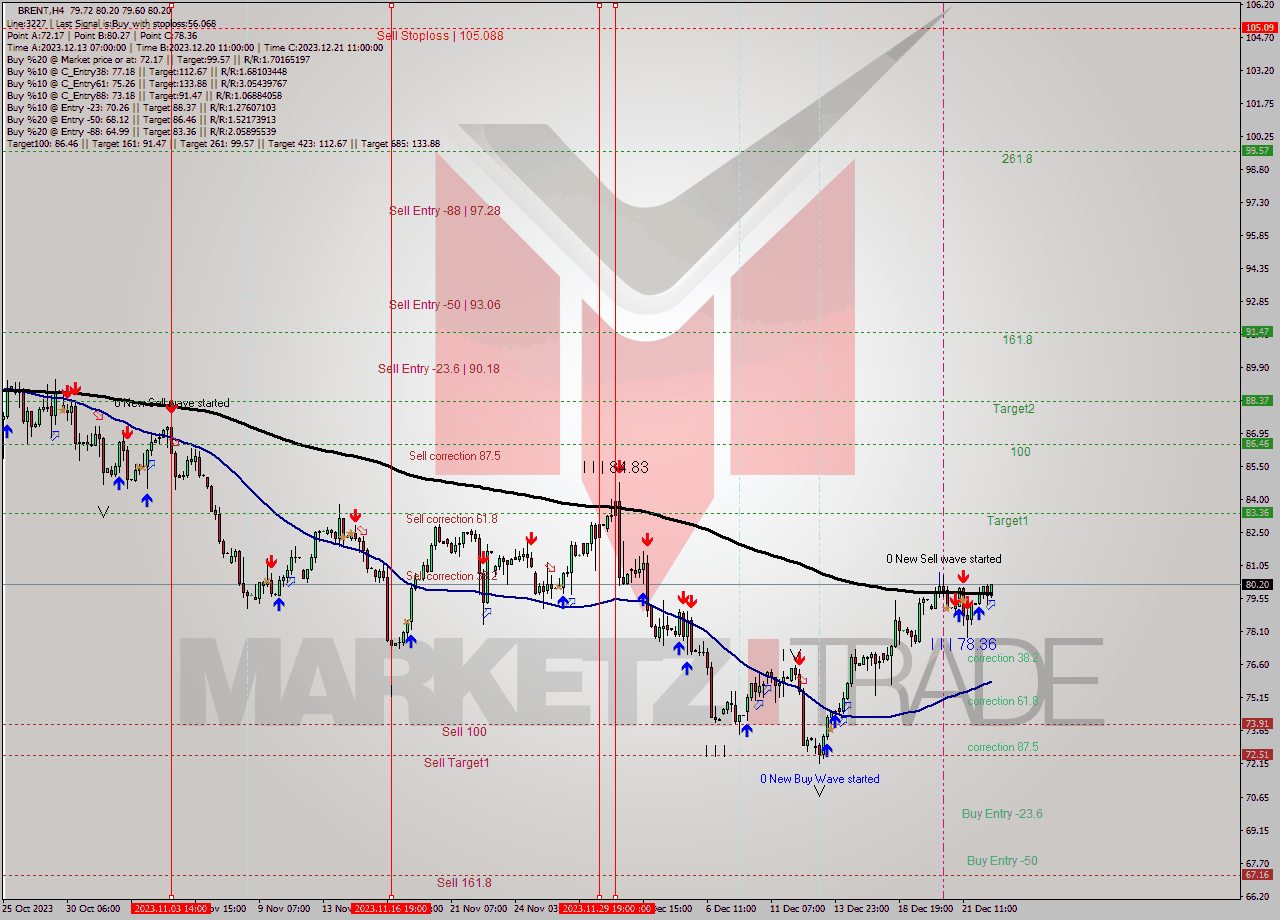1280x920 pixels.
Task: Click the green 86.46 price tag
Action: tap(1257, 444)
